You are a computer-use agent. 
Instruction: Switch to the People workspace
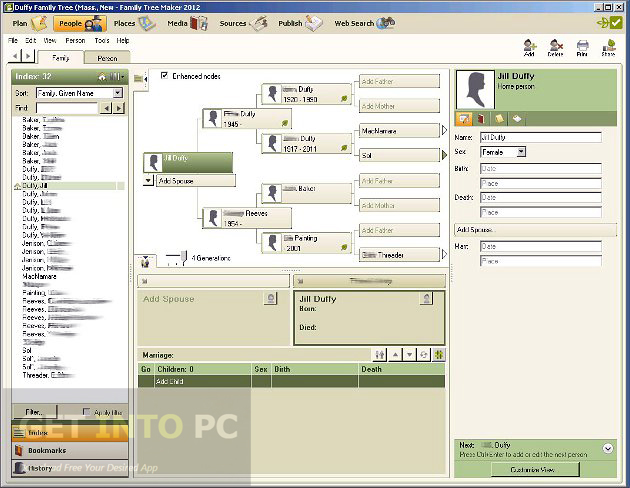[x=80, y=23]
